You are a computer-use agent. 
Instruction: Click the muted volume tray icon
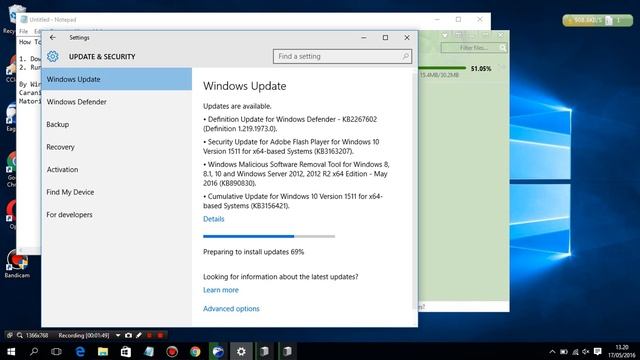586,351
